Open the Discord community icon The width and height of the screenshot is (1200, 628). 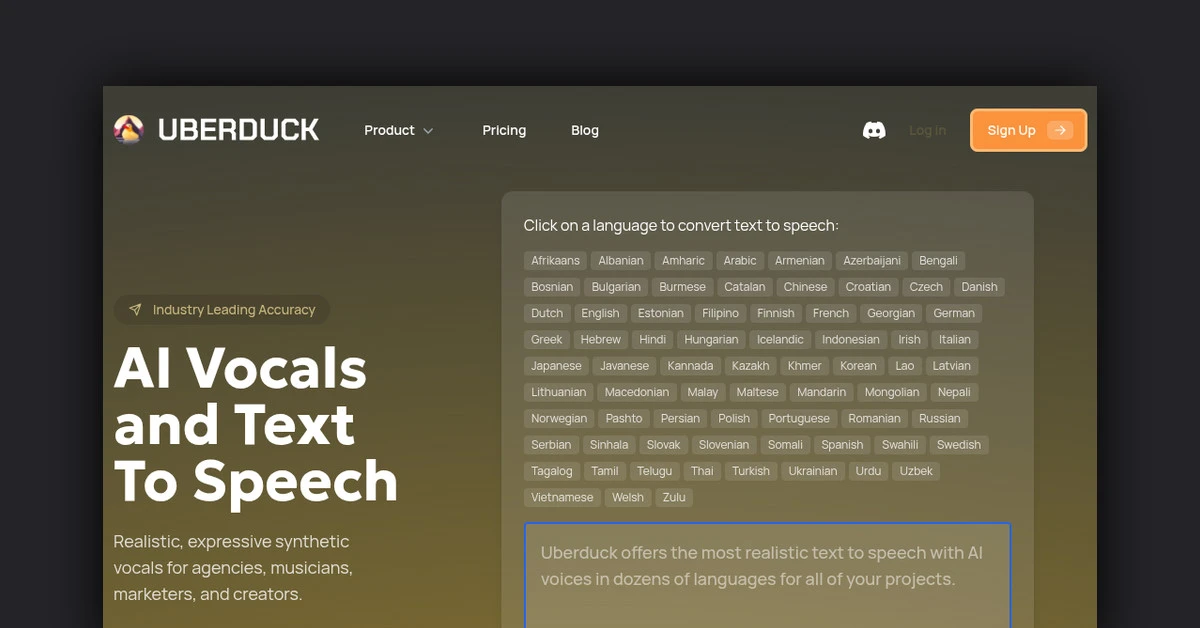tap(874, 130)
